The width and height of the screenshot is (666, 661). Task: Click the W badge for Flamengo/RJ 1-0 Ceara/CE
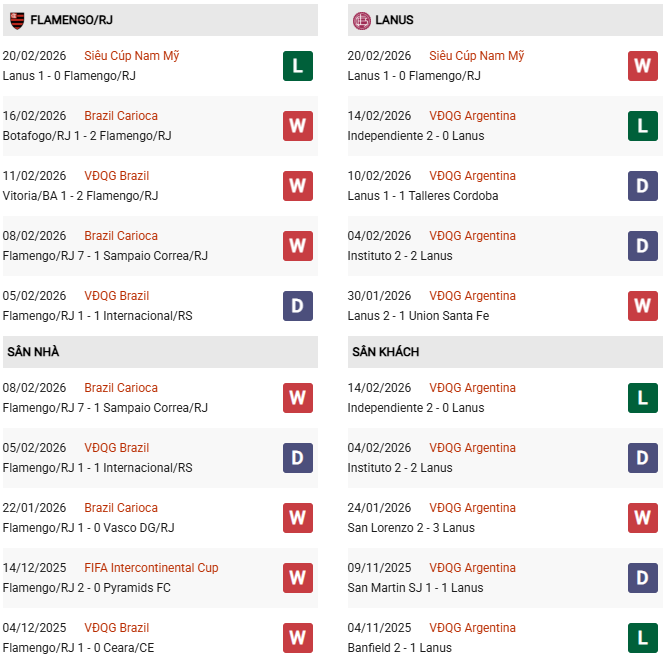[x=298, y=638]
